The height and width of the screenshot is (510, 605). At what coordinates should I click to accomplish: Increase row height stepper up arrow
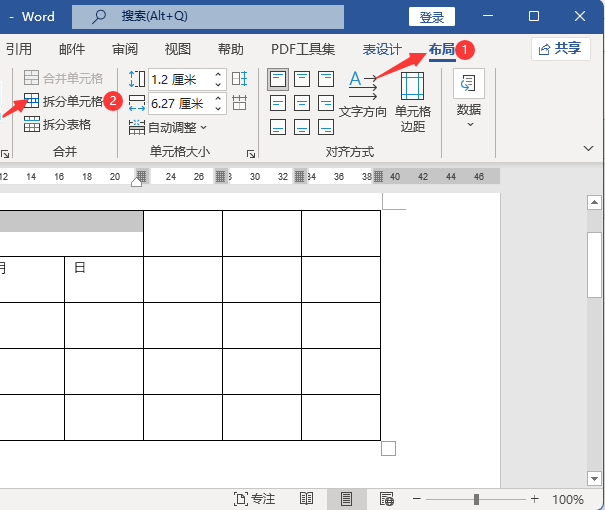pos(218,74)
